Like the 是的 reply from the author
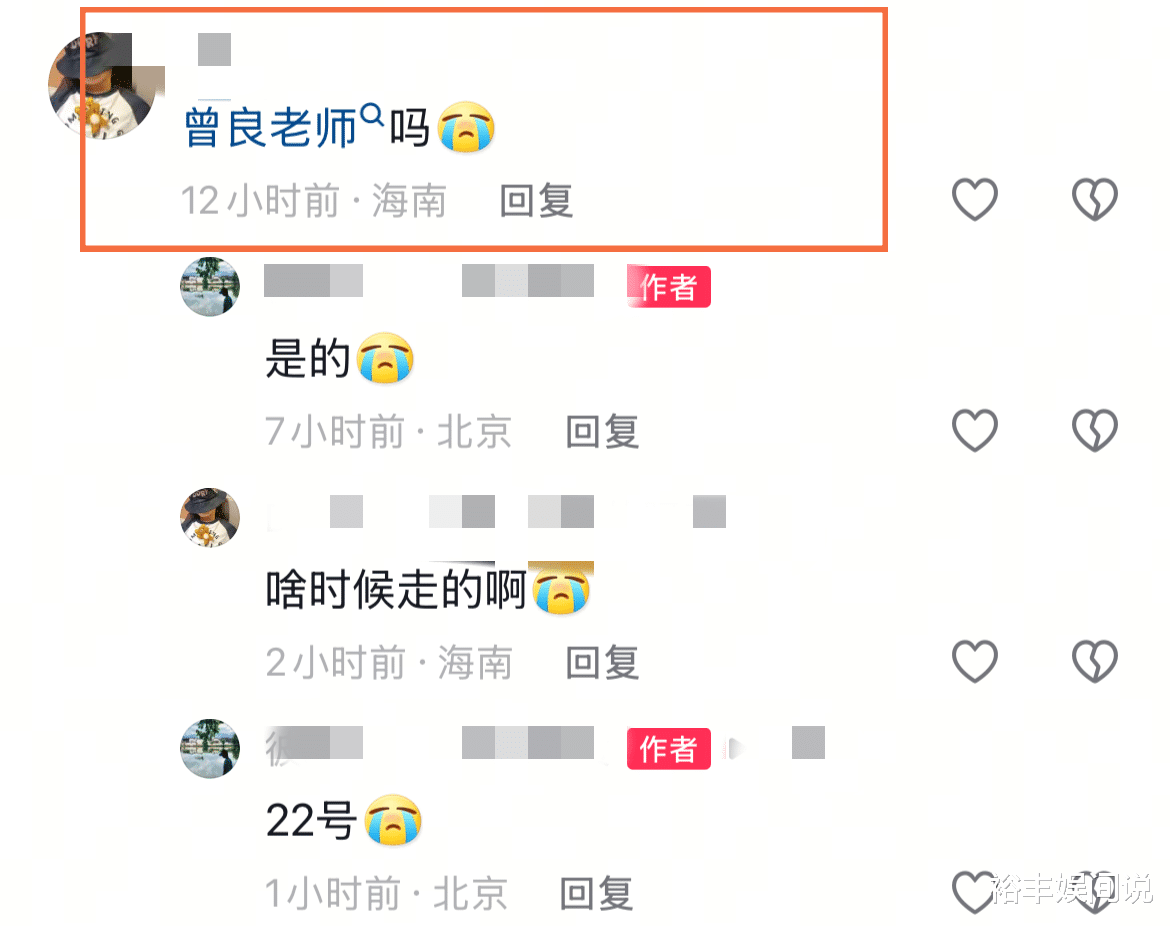1170x926 pixels. pyautogui.click(x=975, y=431)
